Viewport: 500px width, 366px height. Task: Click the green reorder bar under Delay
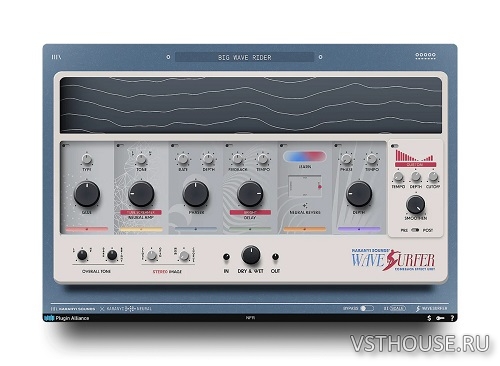pyautogui.click(x=250, y=229)
